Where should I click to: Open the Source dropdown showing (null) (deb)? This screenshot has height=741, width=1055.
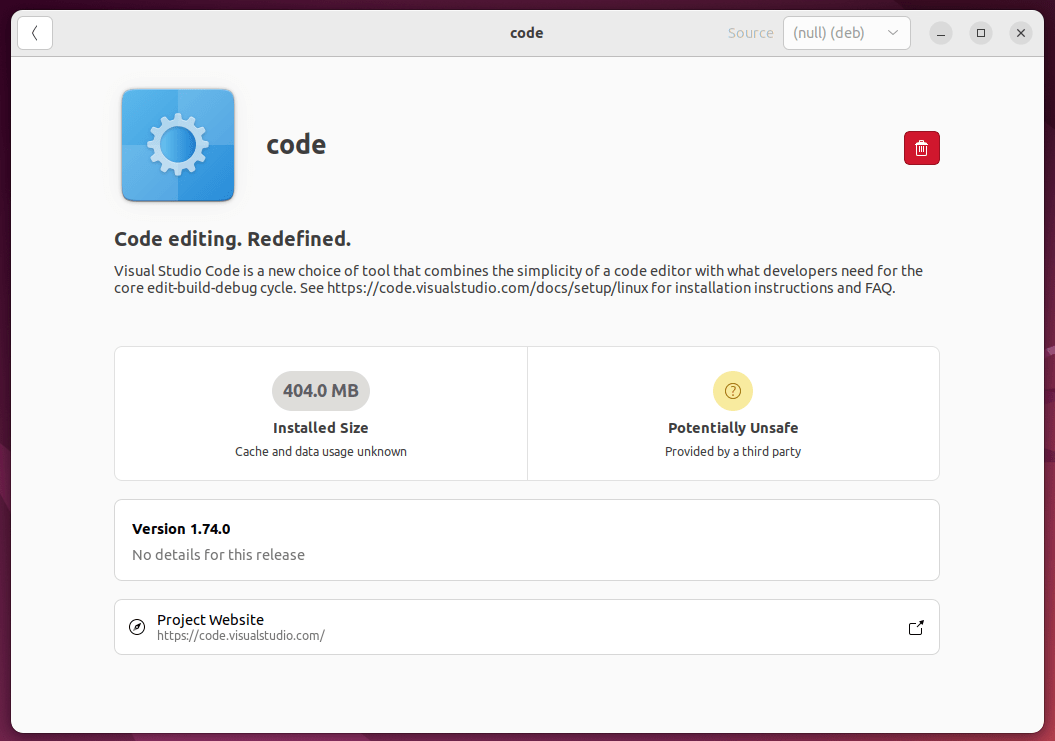(x=846, y=33)
